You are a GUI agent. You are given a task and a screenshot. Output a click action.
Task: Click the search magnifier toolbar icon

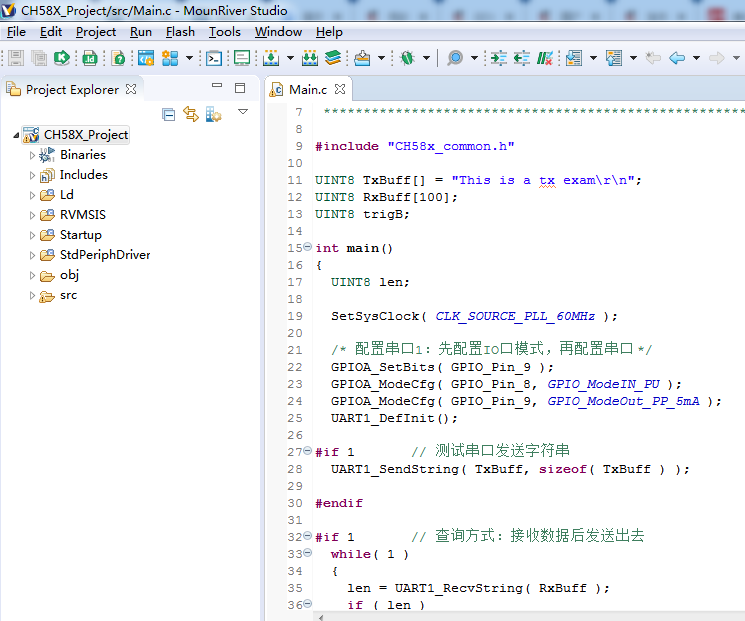[455, 58]
